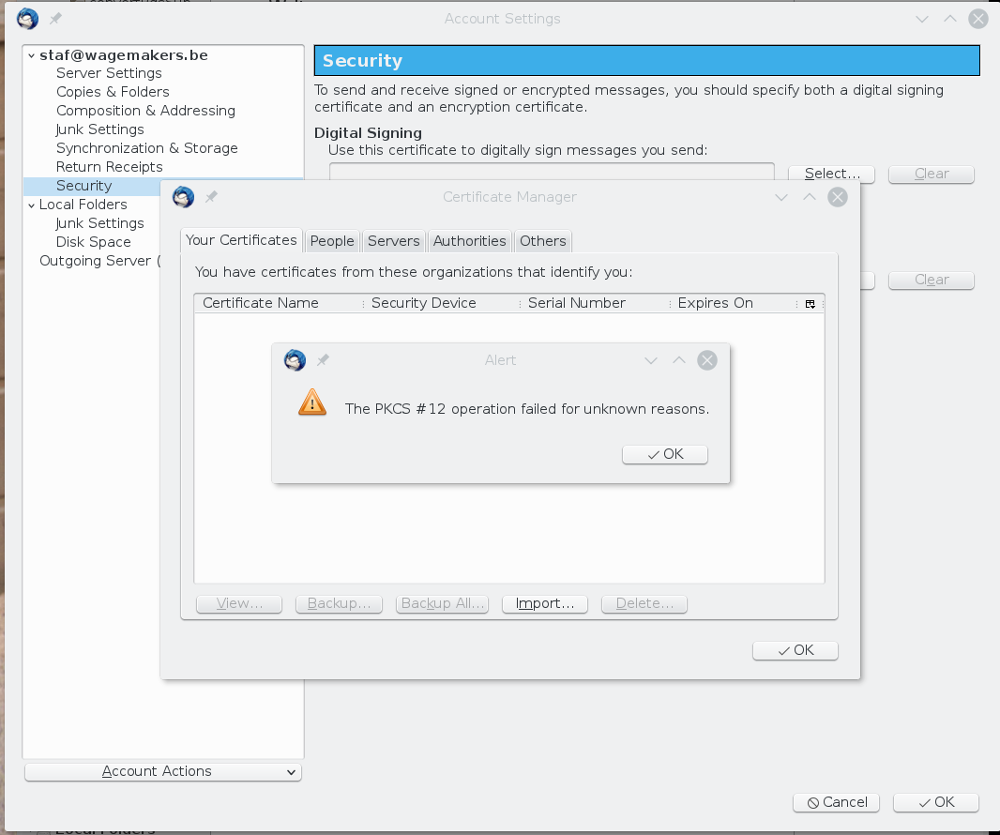Click Cancel in Account Settings

point(836,802)
